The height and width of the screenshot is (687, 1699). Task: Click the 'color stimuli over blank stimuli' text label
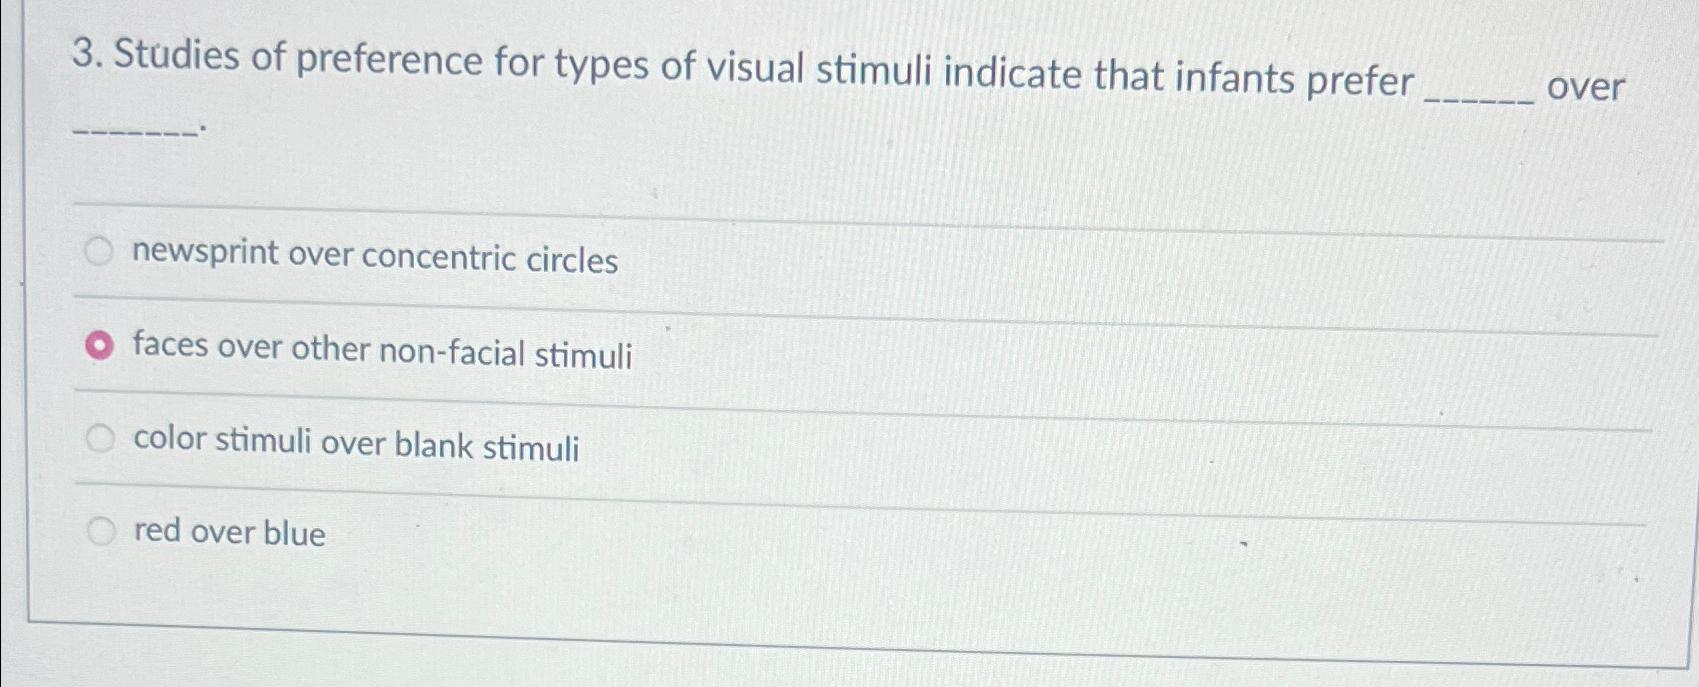coord(357,446)
